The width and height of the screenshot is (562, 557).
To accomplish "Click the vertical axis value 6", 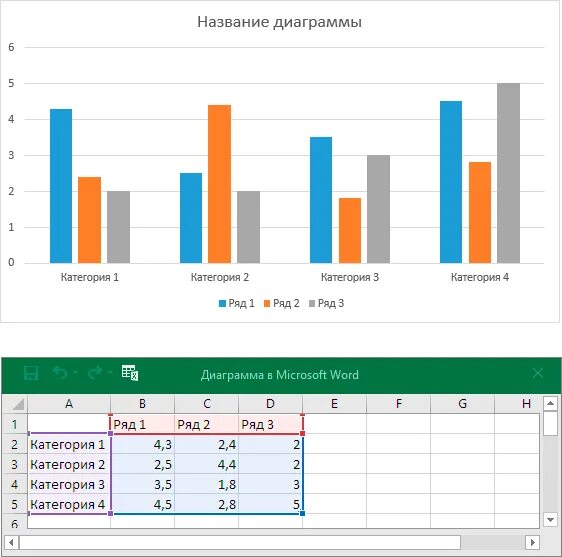I will tap(11, 47).
